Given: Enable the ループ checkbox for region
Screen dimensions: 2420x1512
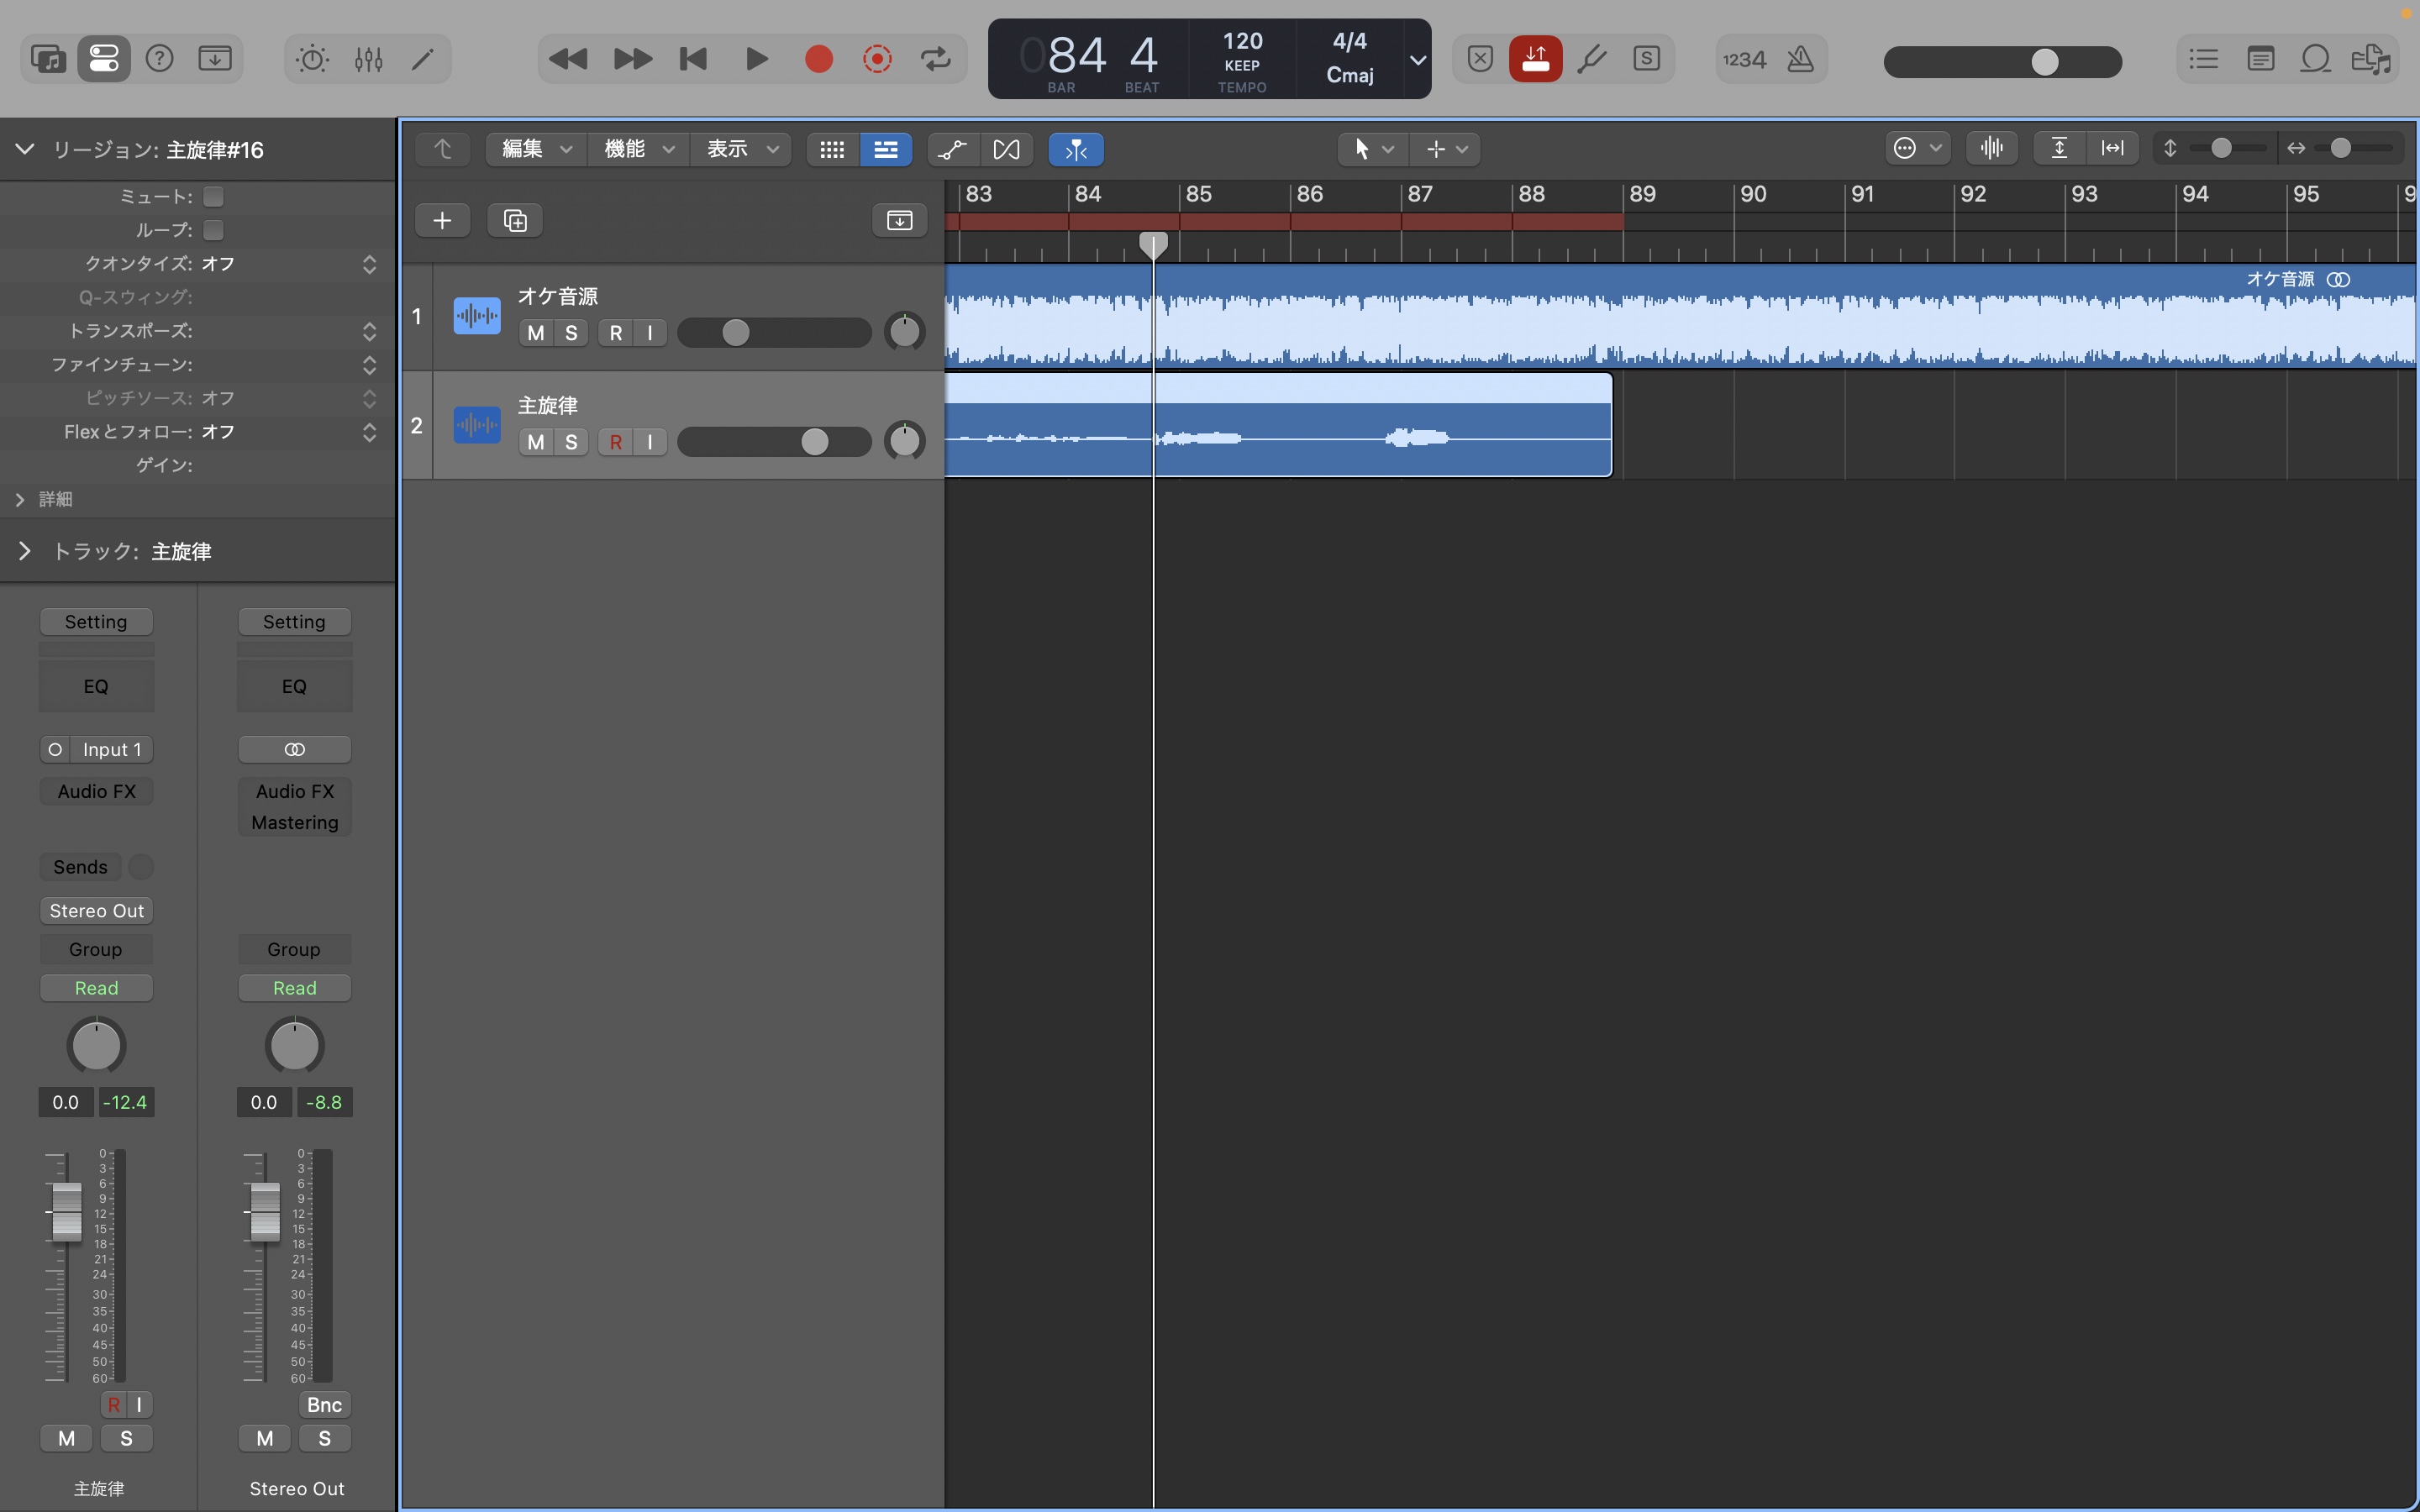Looking at the screenshot, I should point(213,230).
